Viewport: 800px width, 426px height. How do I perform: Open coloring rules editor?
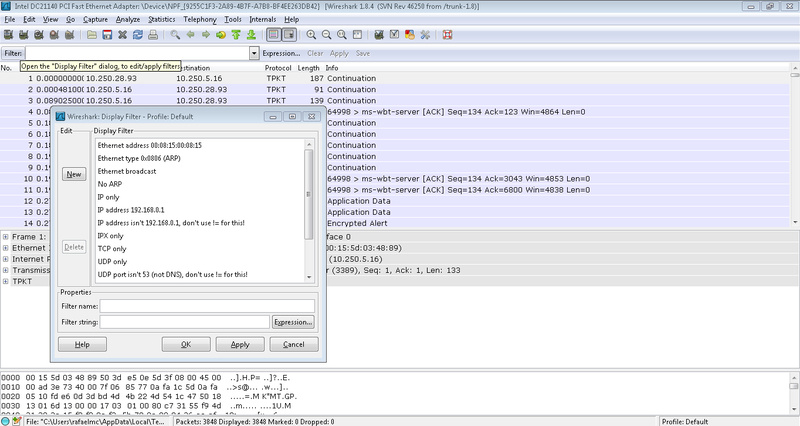[410, 35]
